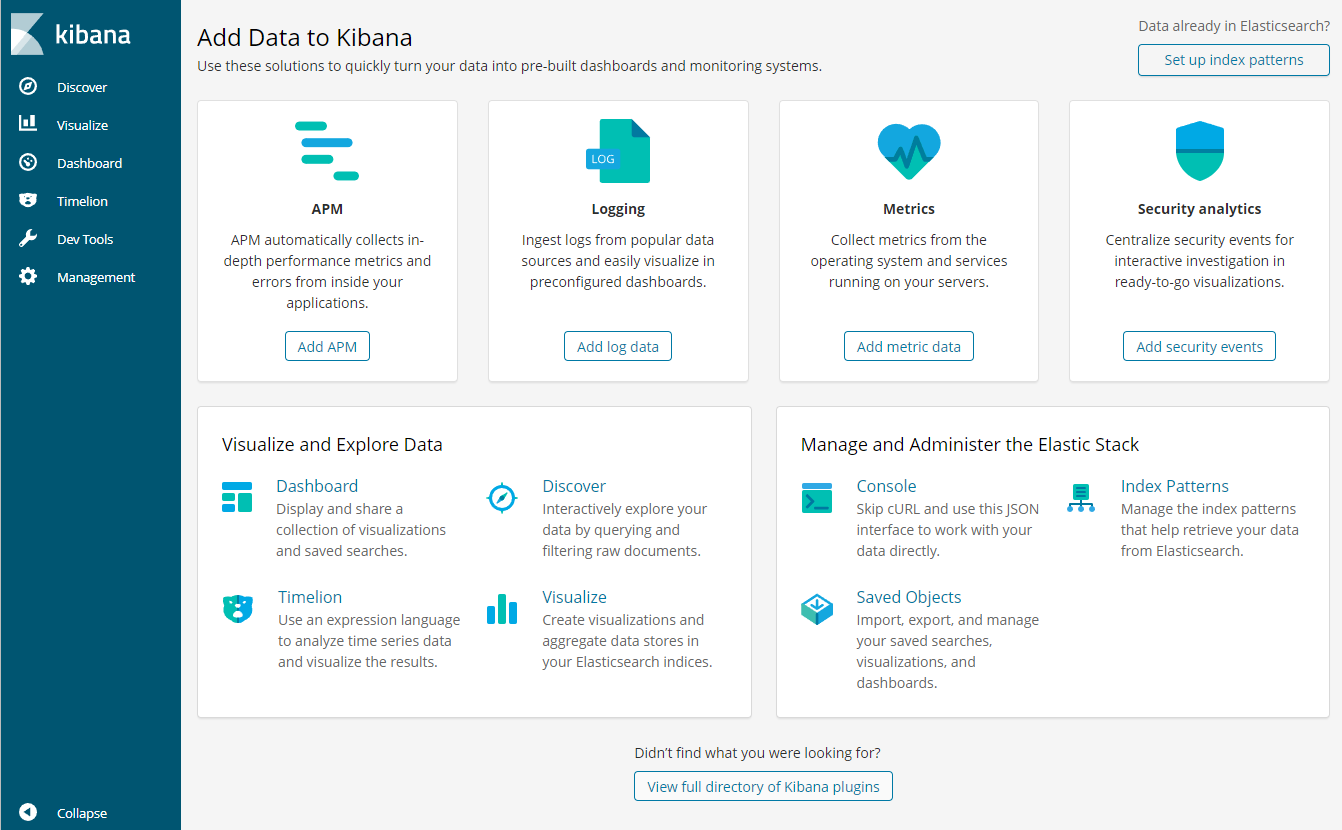The height and width of the screenshot is (830, 1342).
Task: Click the Add security events button
Action: (1199, 346)
